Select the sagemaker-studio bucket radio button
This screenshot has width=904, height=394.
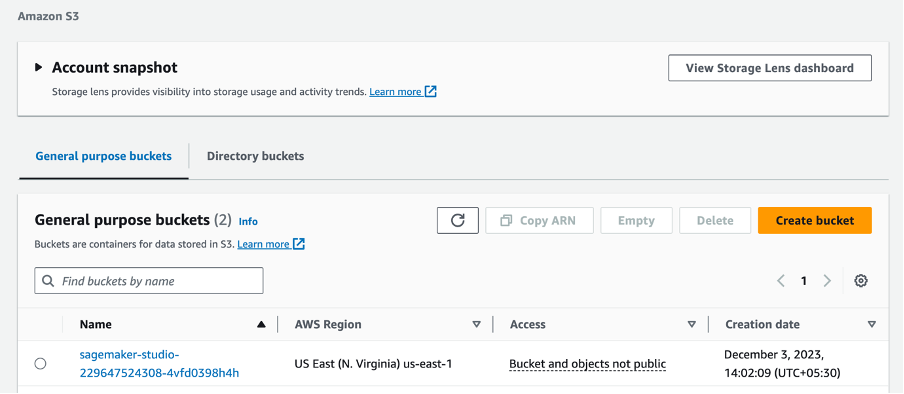click(40, 364)
